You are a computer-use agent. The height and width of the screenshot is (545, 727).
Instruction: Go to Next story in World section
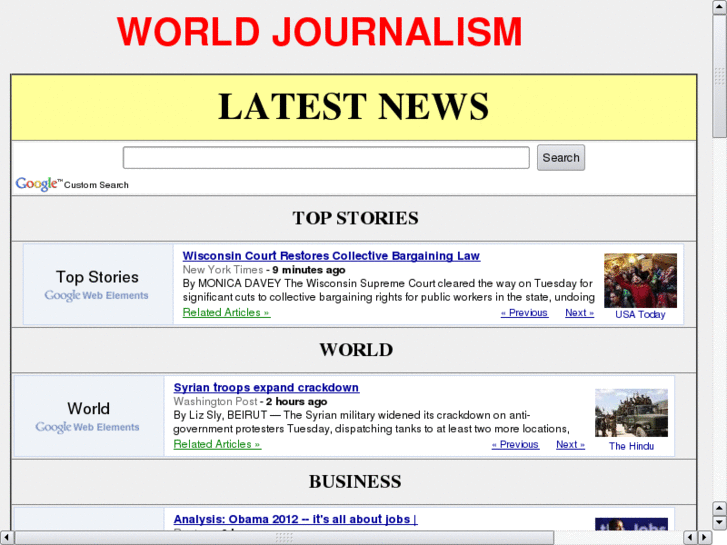570,444
